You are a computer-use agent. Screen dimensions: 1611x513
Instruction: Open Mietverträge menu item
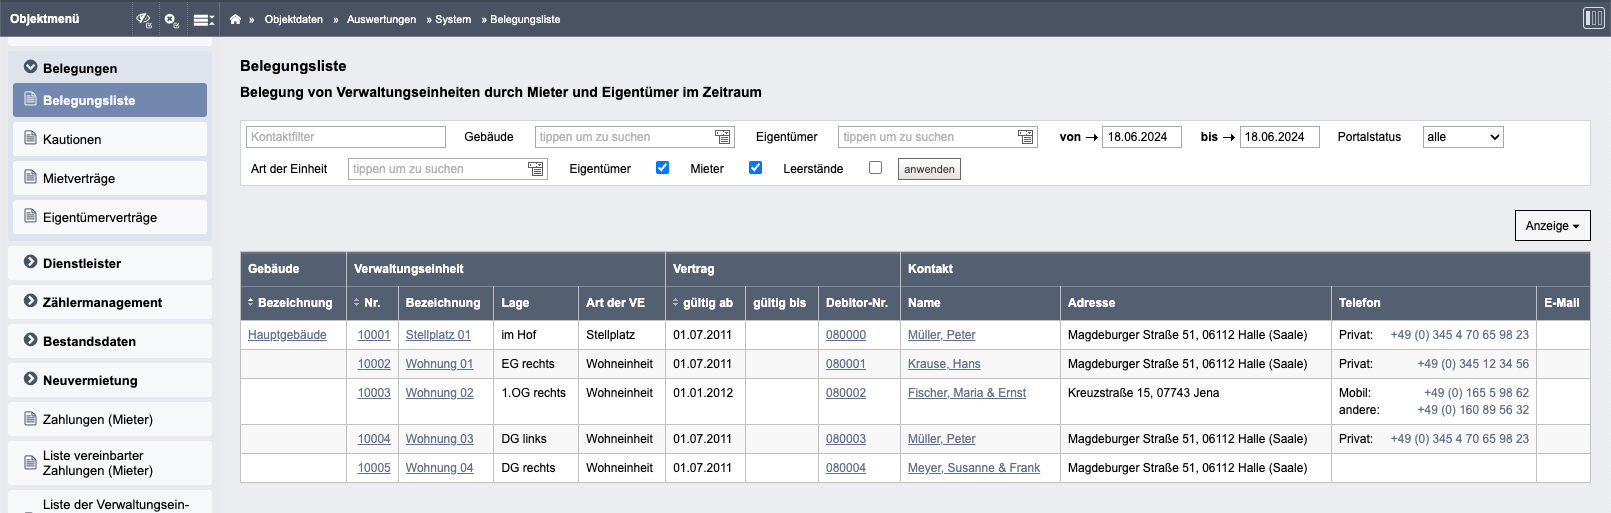coord(110,178)
